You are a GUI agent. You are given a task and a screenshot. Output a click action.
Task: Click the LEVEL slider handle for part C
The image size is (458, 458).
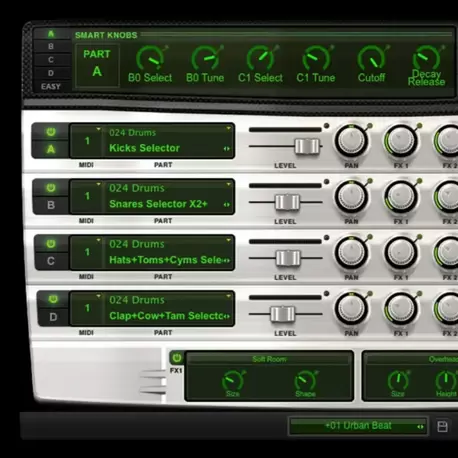pyautogui.click(x=288, y=258)
